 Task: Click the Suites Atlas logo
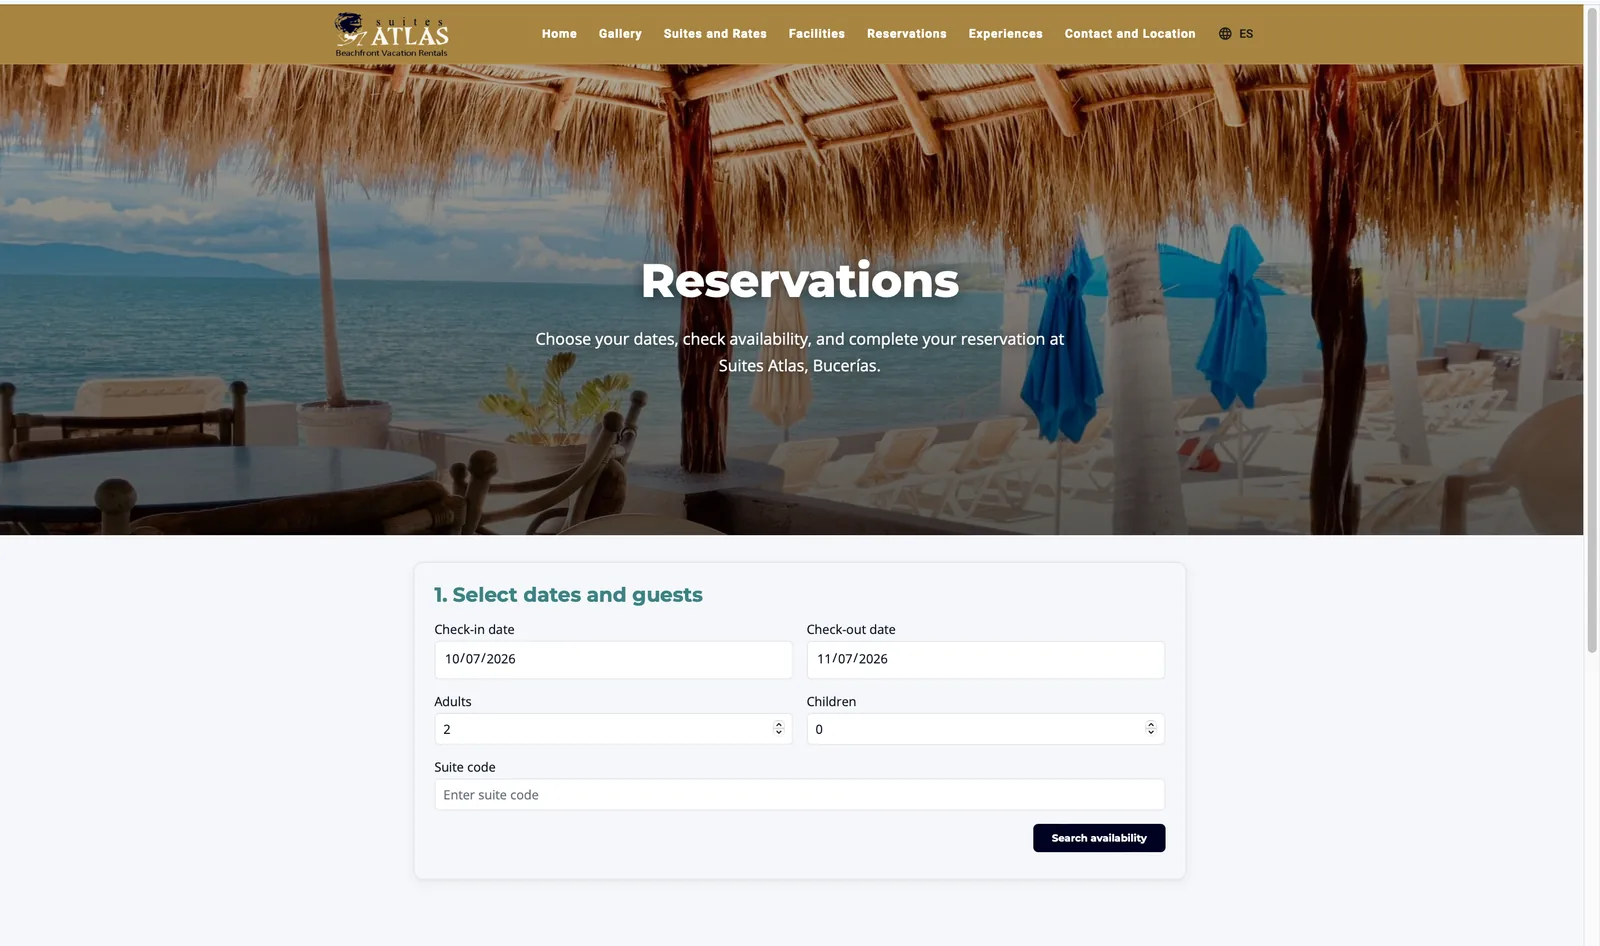(391, 34)
